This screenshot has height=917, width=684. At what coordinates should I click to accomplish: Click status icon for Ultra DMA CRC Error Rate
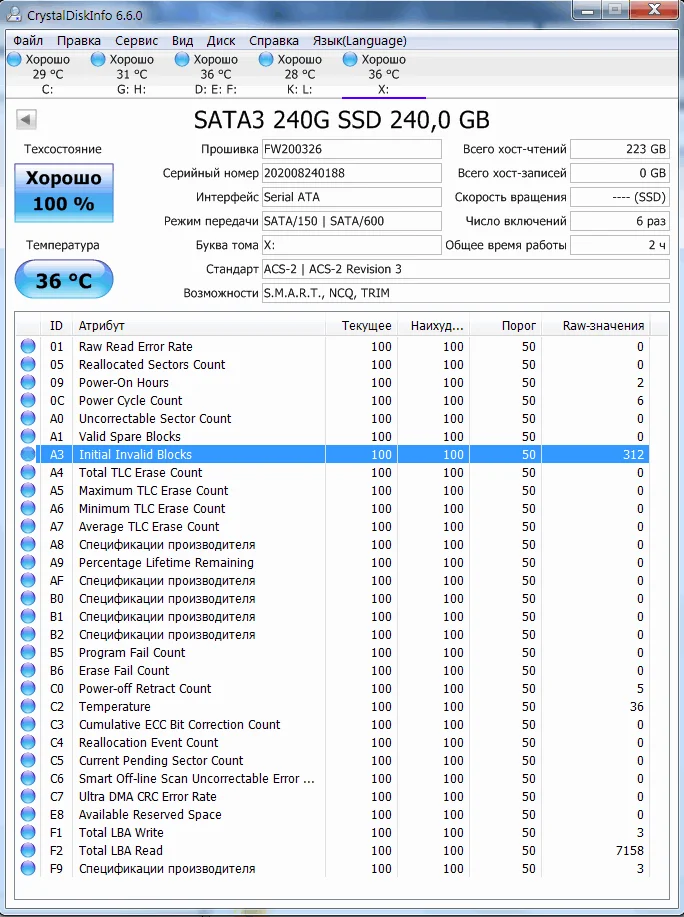click(x=28, y=797)
